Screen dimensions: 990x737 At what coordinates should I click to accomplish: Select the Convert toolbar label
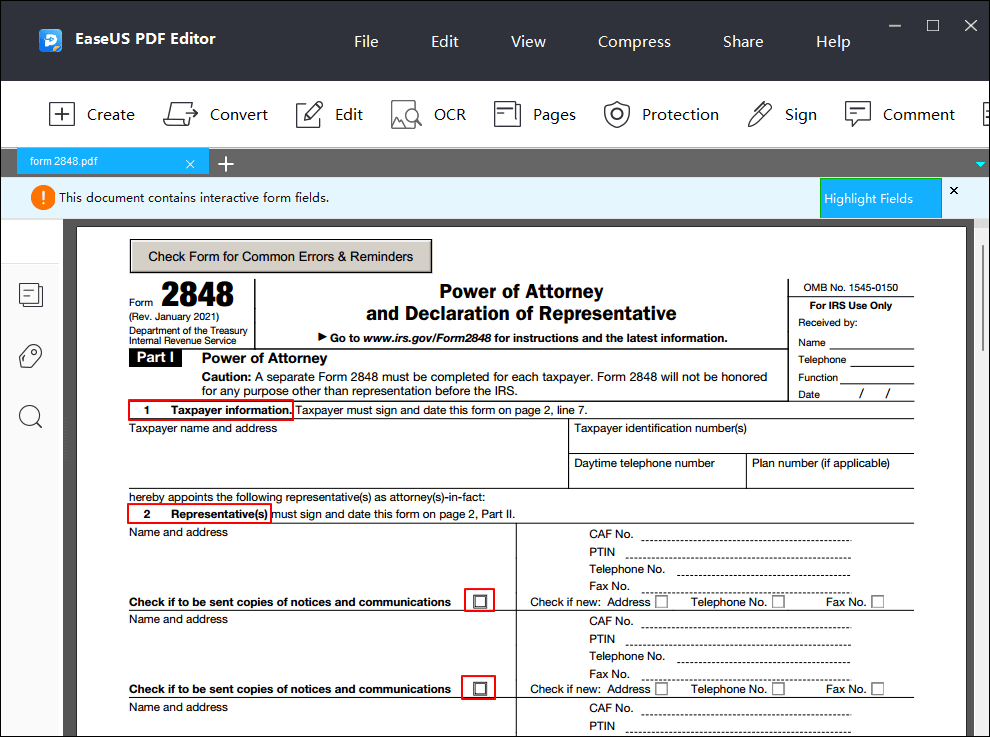[x=239, y=114]
